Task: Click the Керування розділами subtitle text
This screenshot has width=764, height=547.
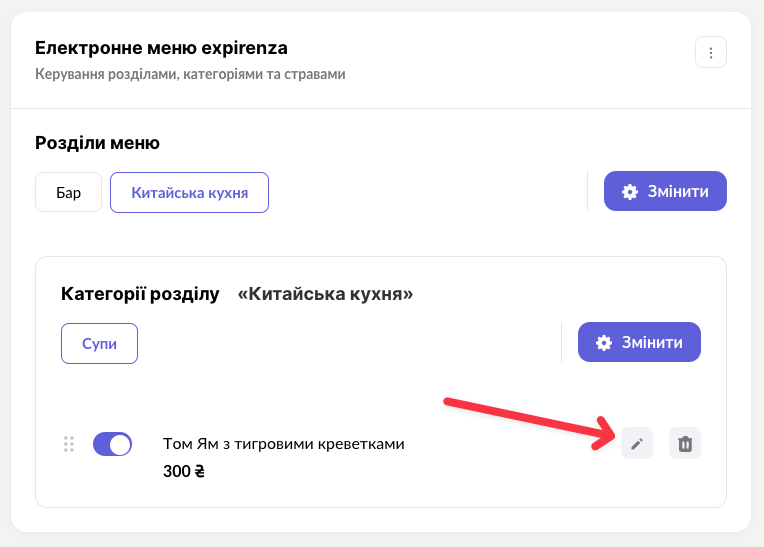Action: 190,75
